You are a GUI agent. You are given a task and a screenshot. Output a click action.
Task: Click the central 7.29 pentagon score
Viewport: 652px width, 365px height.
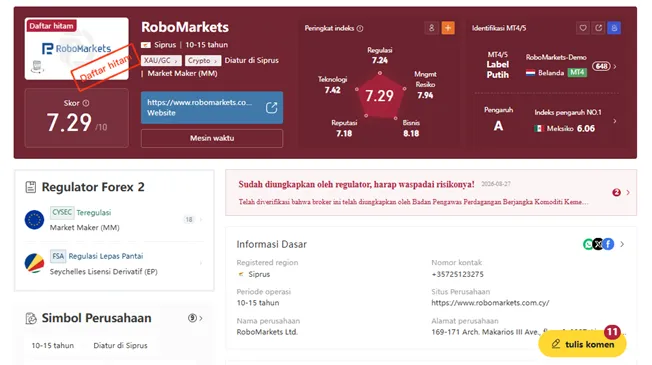coord(379,96)
